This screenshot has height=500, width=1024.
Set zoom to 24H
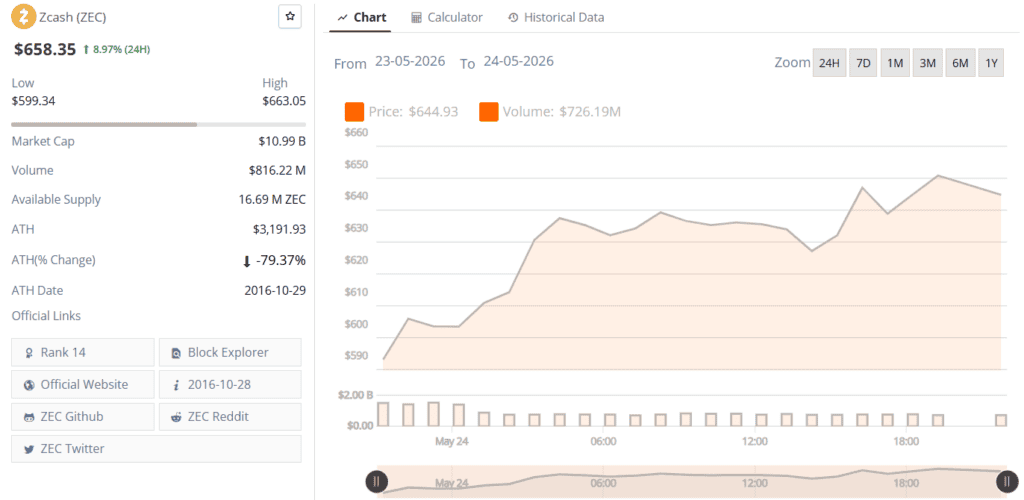point(829,63)
